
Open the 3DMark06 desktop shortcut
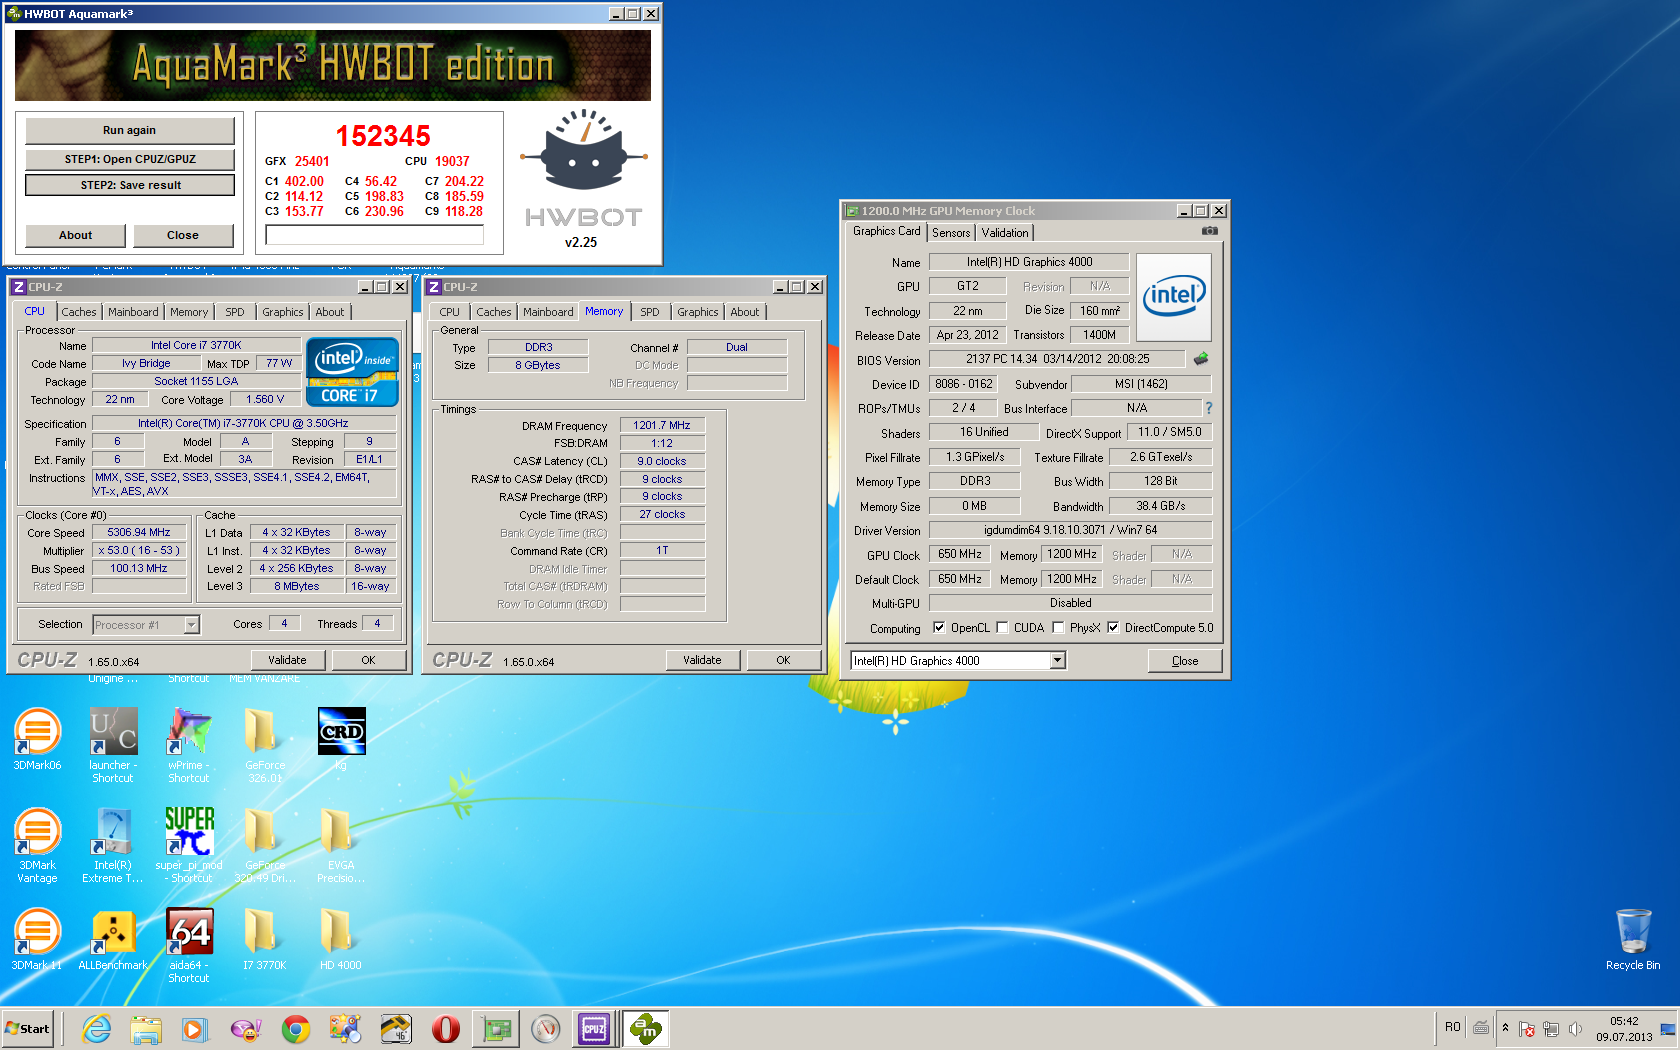[37, 740]
